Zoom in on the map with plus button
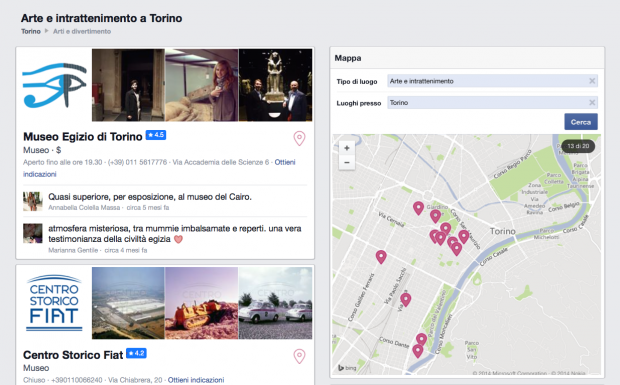 coord(347,148)
